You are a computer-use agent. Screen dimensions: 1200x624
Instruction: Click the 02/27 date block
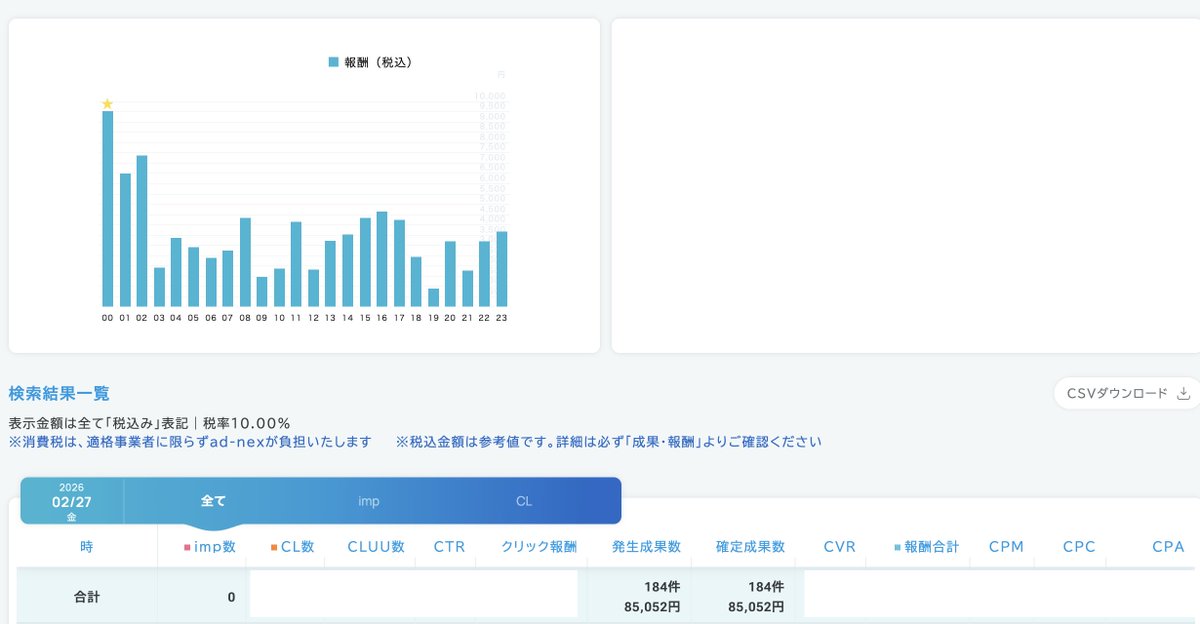[x=72, y=501]
